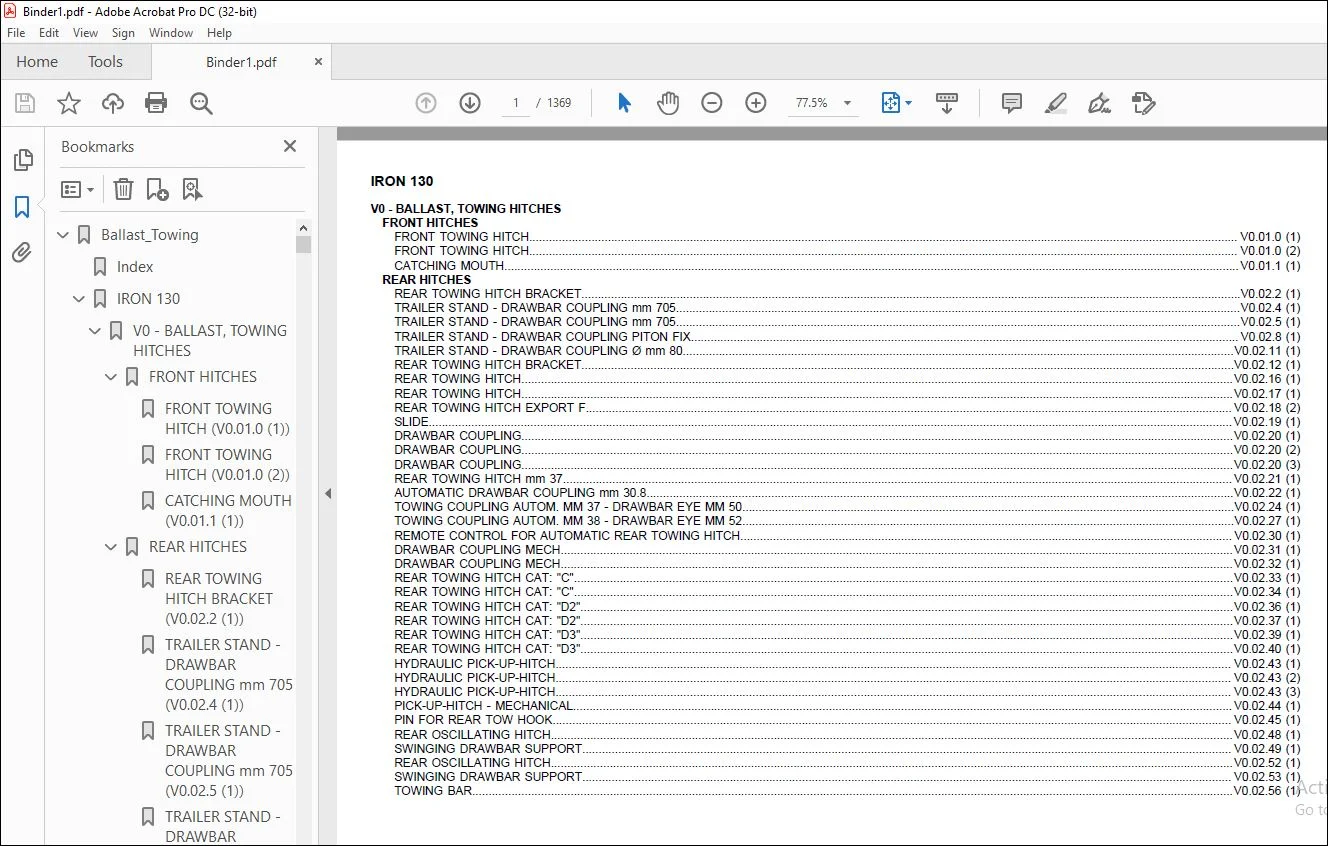This screenshot has height=846, width=1328.
Task: Open TRAILER STAND mm 705 (V0.02.5 (1)) bookmark
Action: 229,761
